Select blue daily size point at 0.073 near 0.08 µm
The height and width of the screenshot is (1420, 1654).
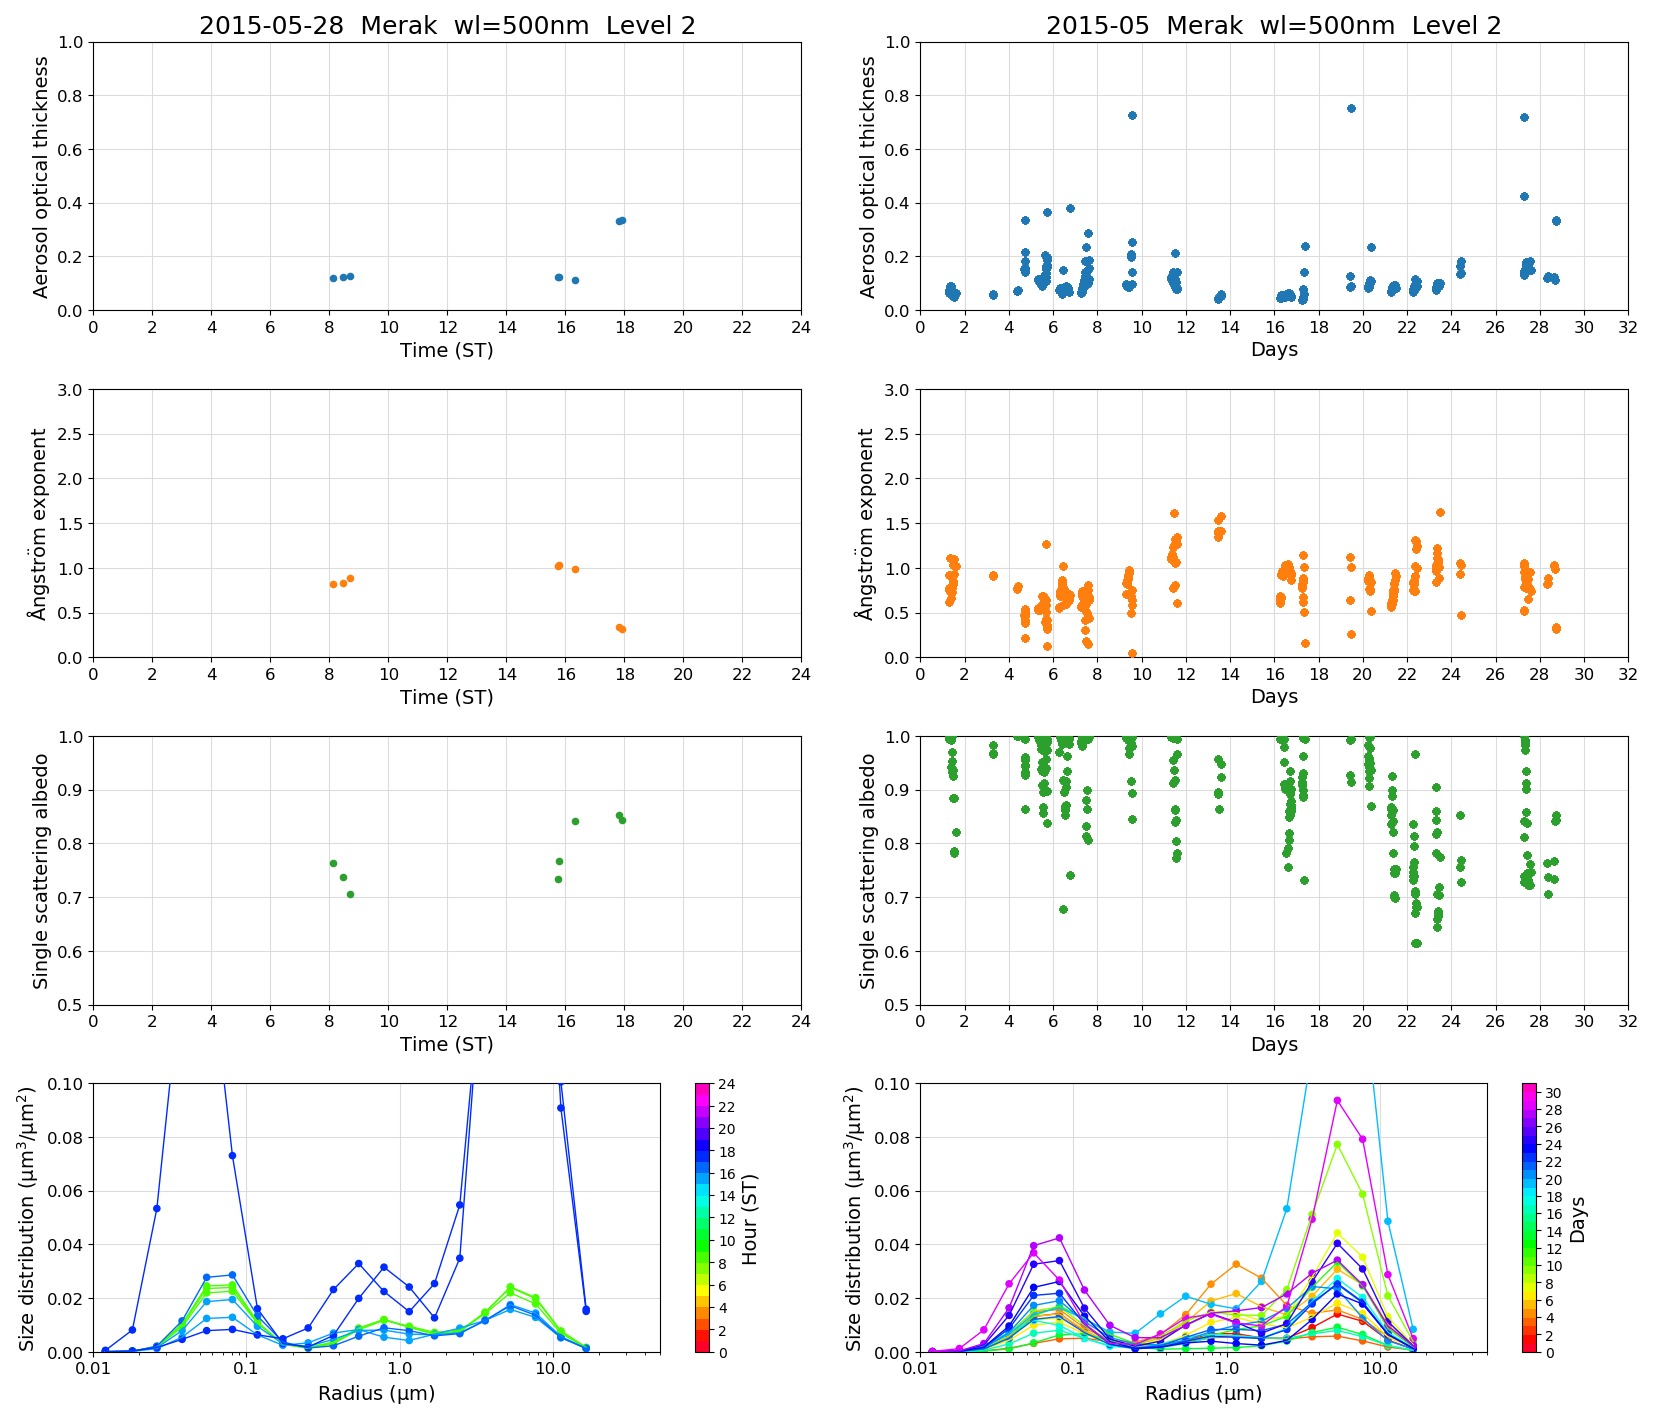(232, 1155)
